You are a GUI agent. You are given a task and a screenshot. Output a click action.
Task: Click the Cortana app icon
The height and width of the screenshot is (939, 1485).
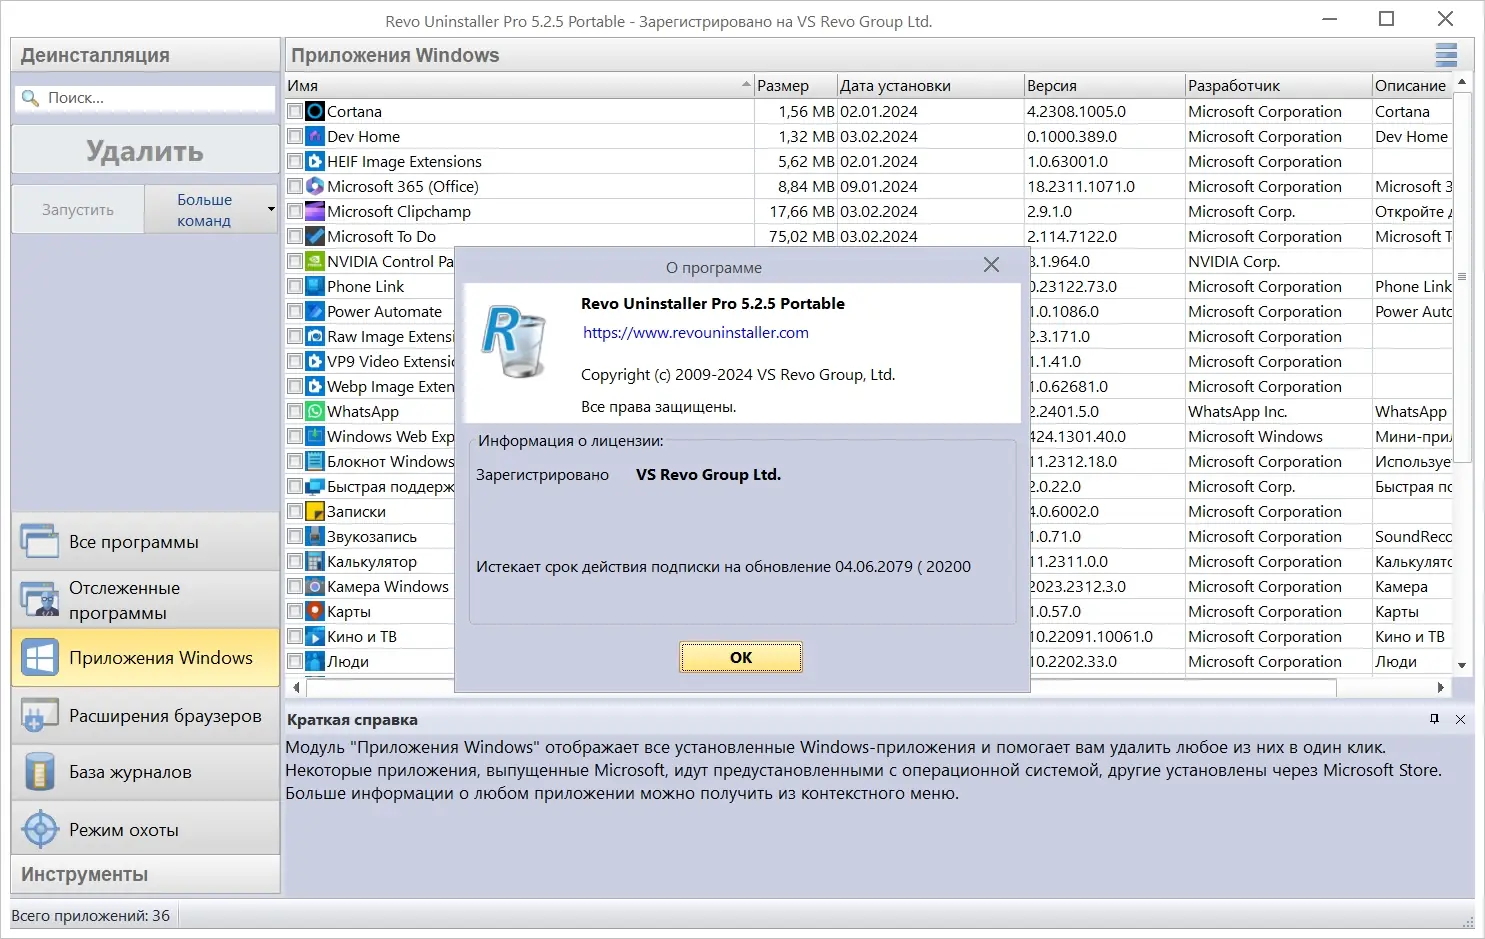pos(315,111)
